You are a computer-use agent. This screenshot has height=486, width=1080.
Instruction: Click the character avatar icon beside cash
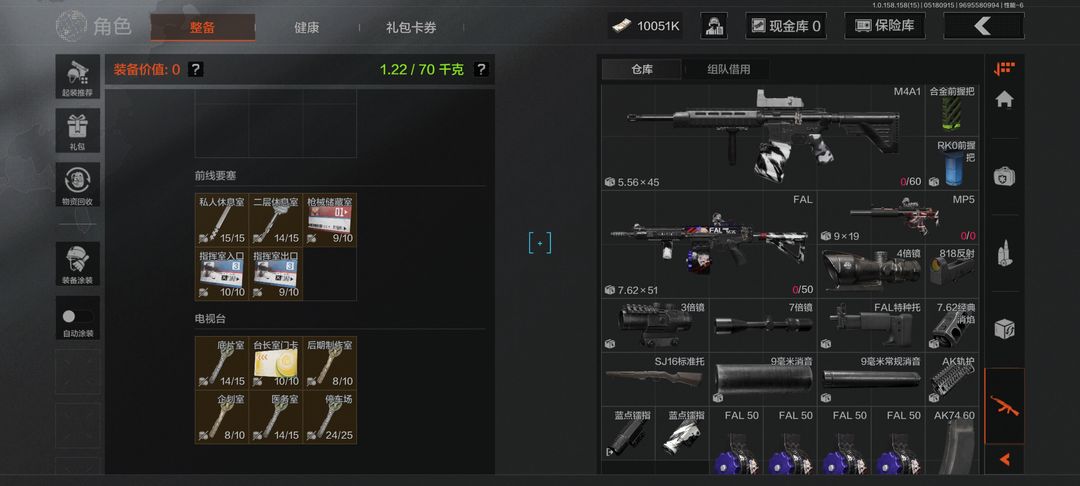pyautogui.click(x=714, y=26)
